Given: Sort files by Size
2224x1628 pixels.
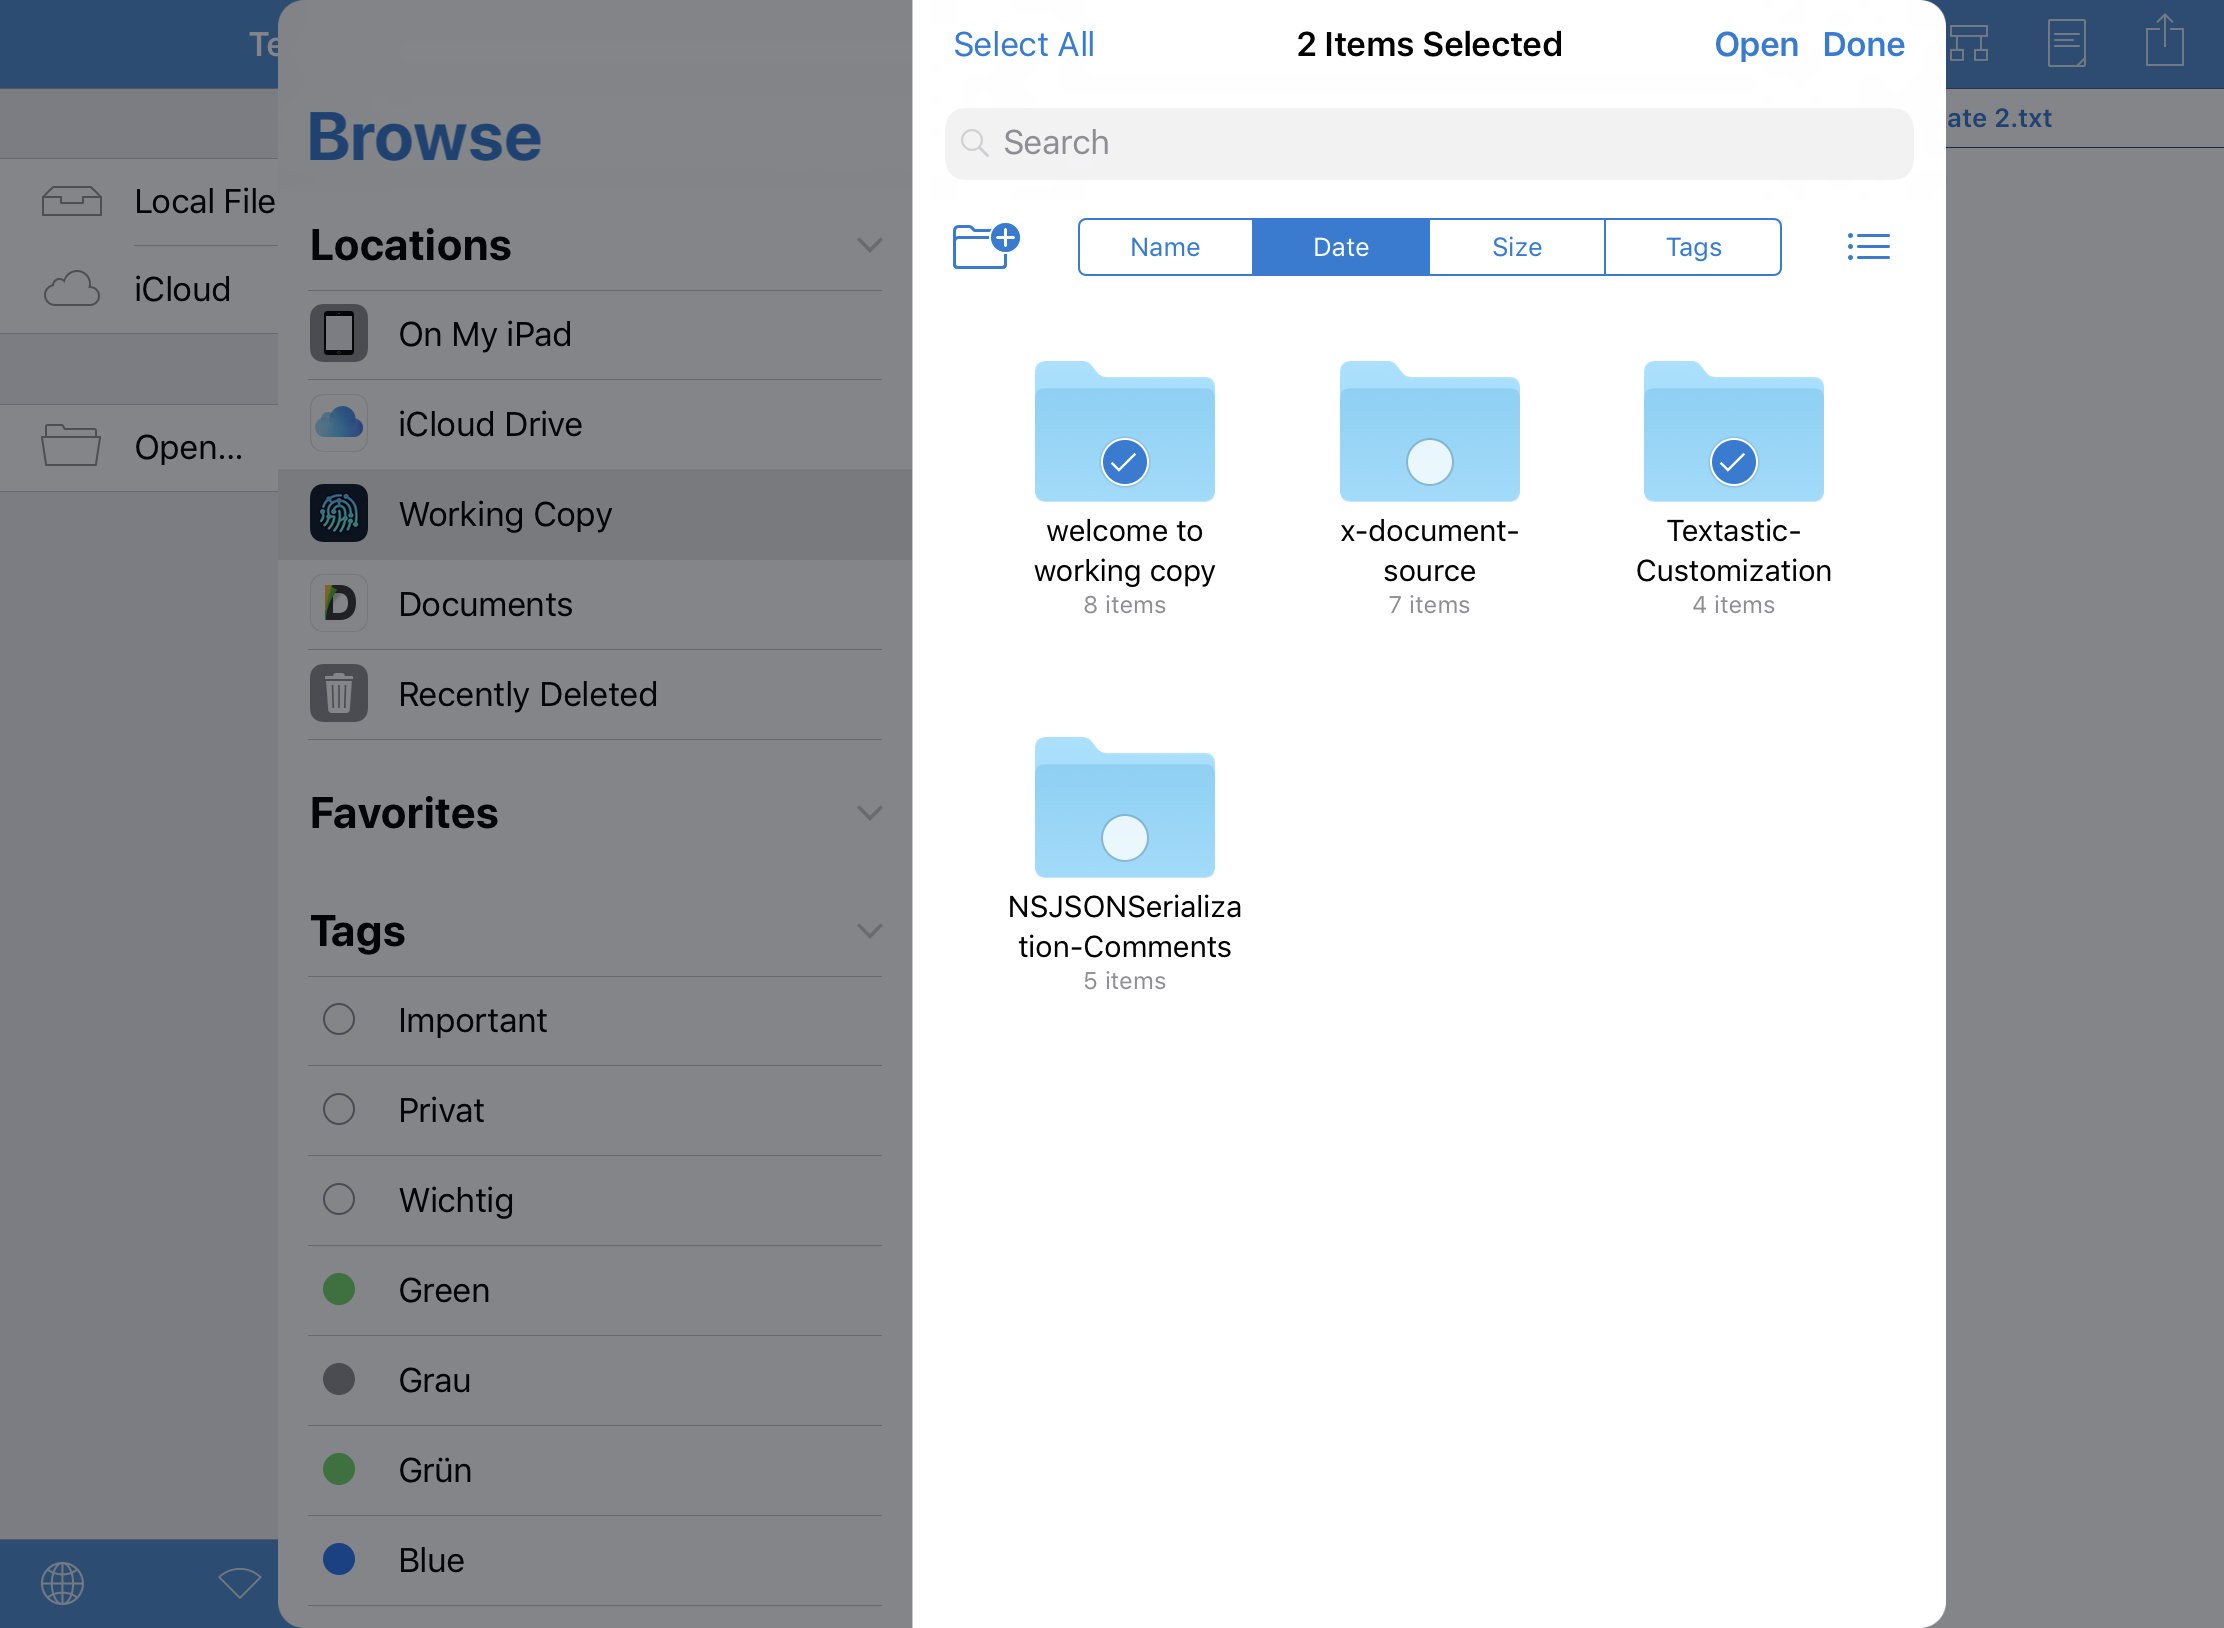Looking at the screenshot, I should click(1517, 247).
